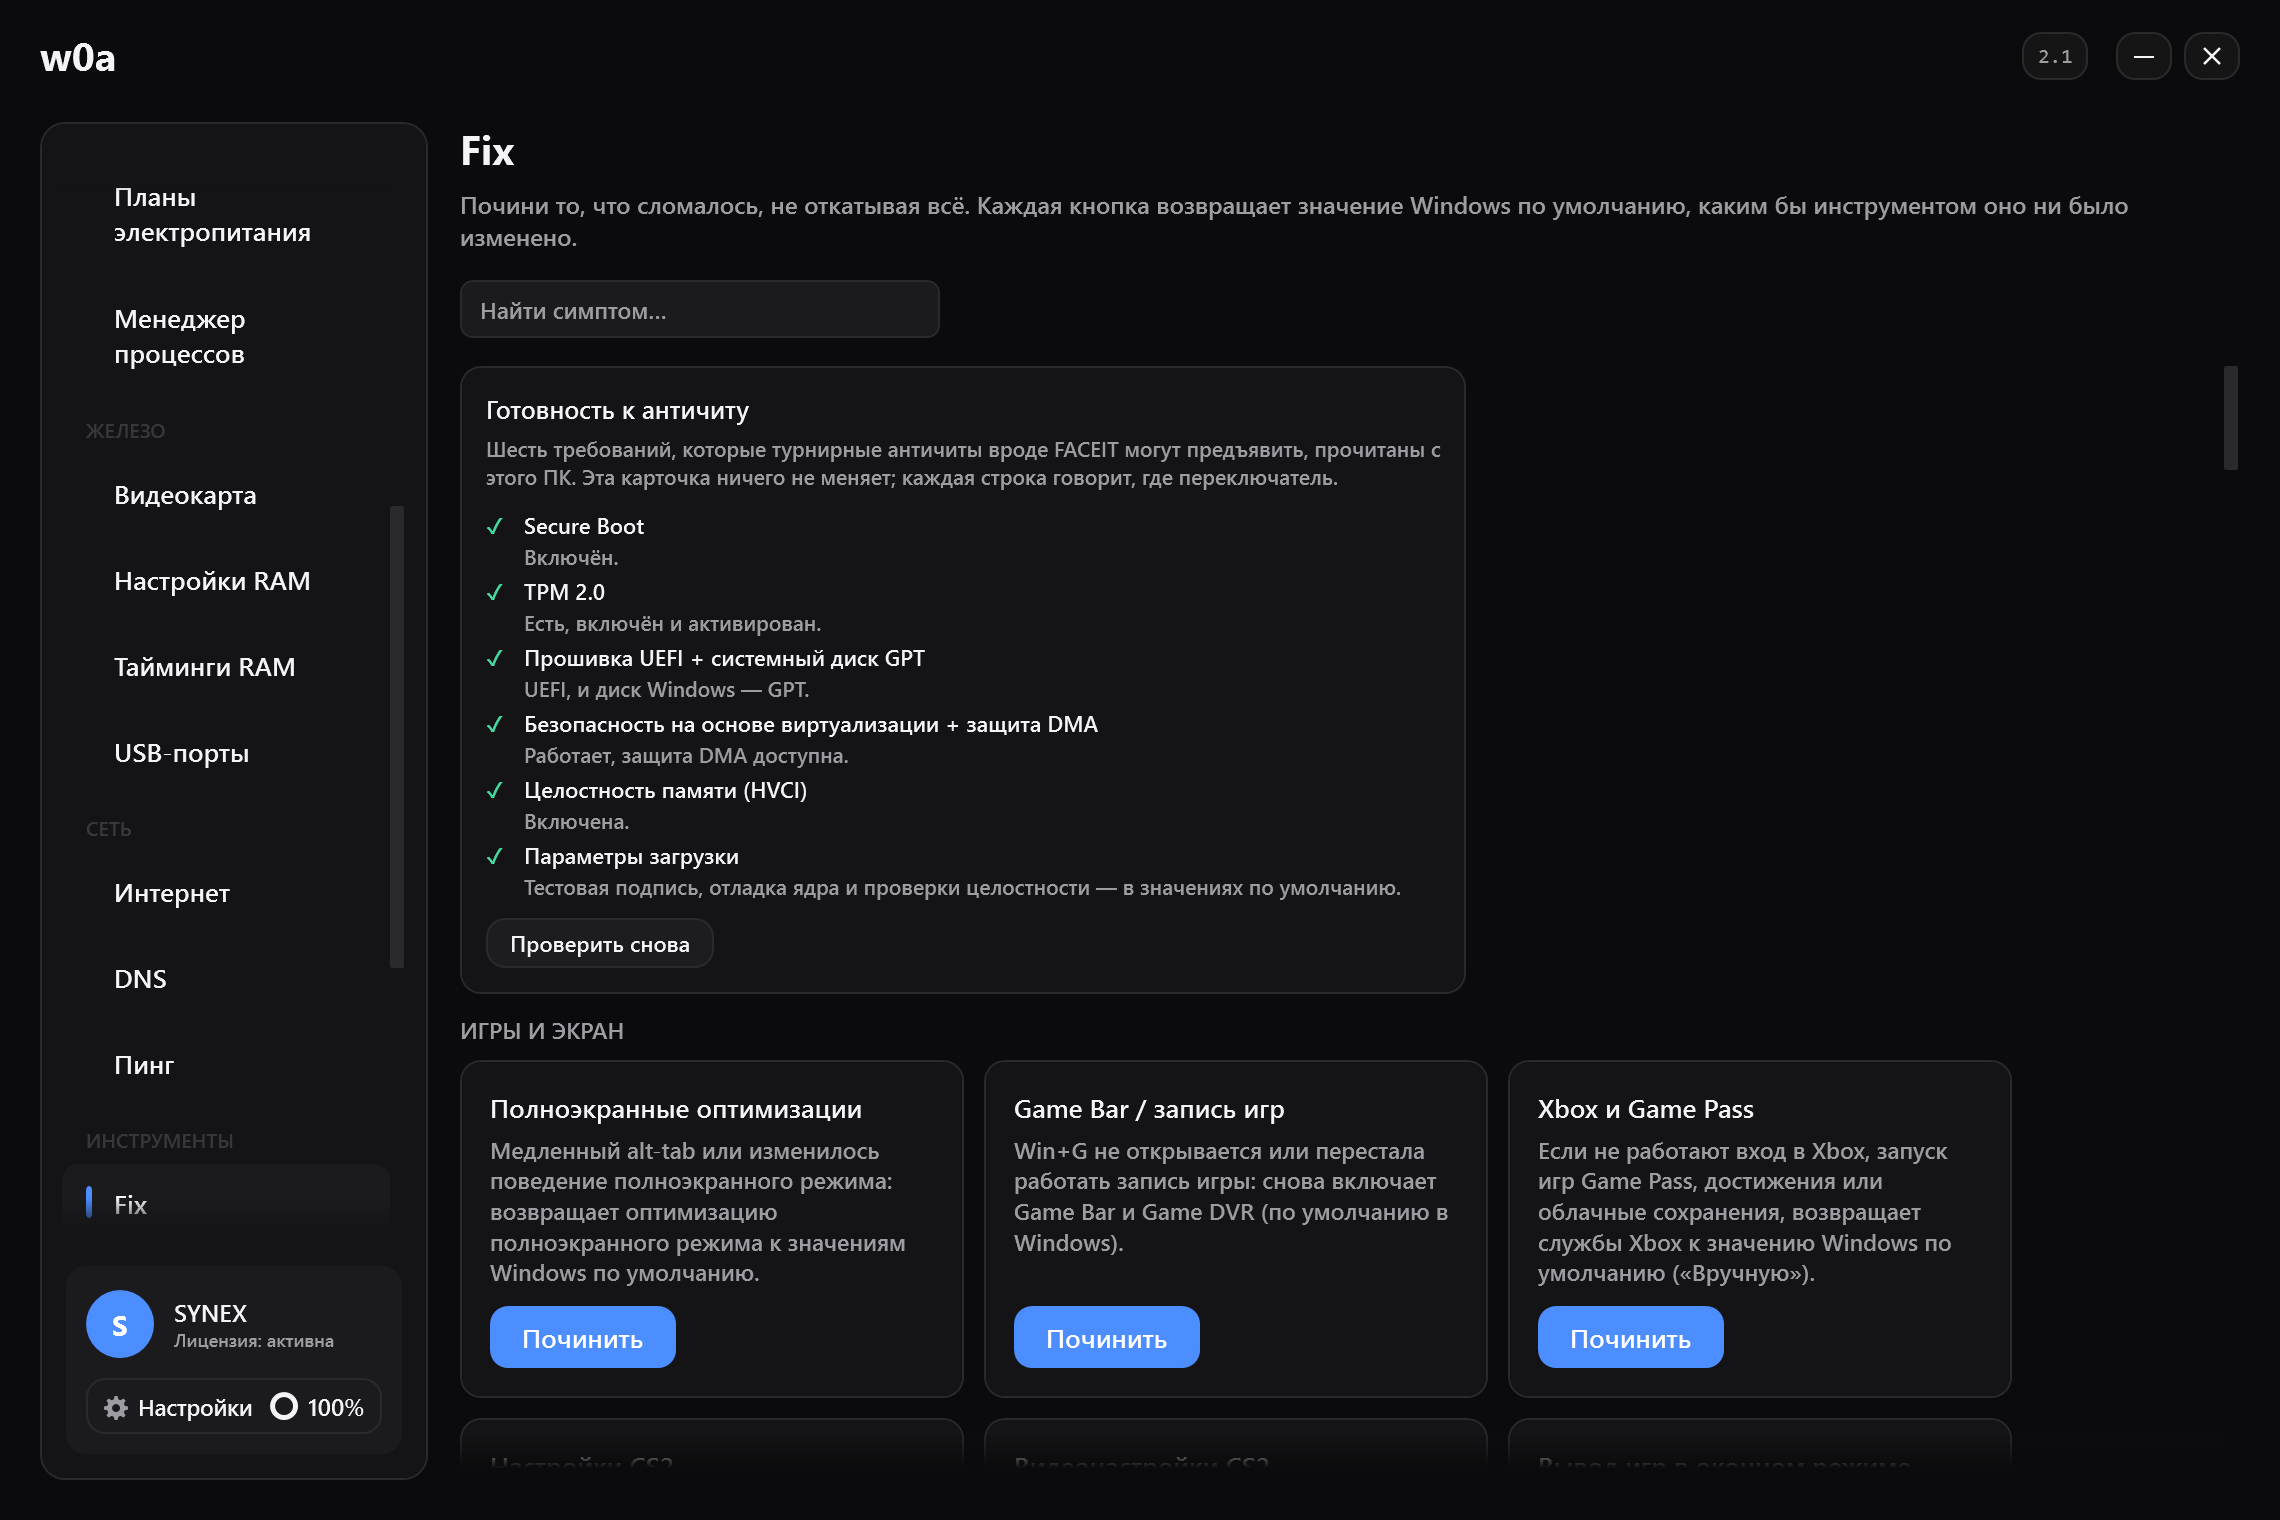Image resolution: width=2280 pixels, height=1520 pixels.
Task: Click Починить under Xbox и Game Pass
Action: pos(1630,1337)
